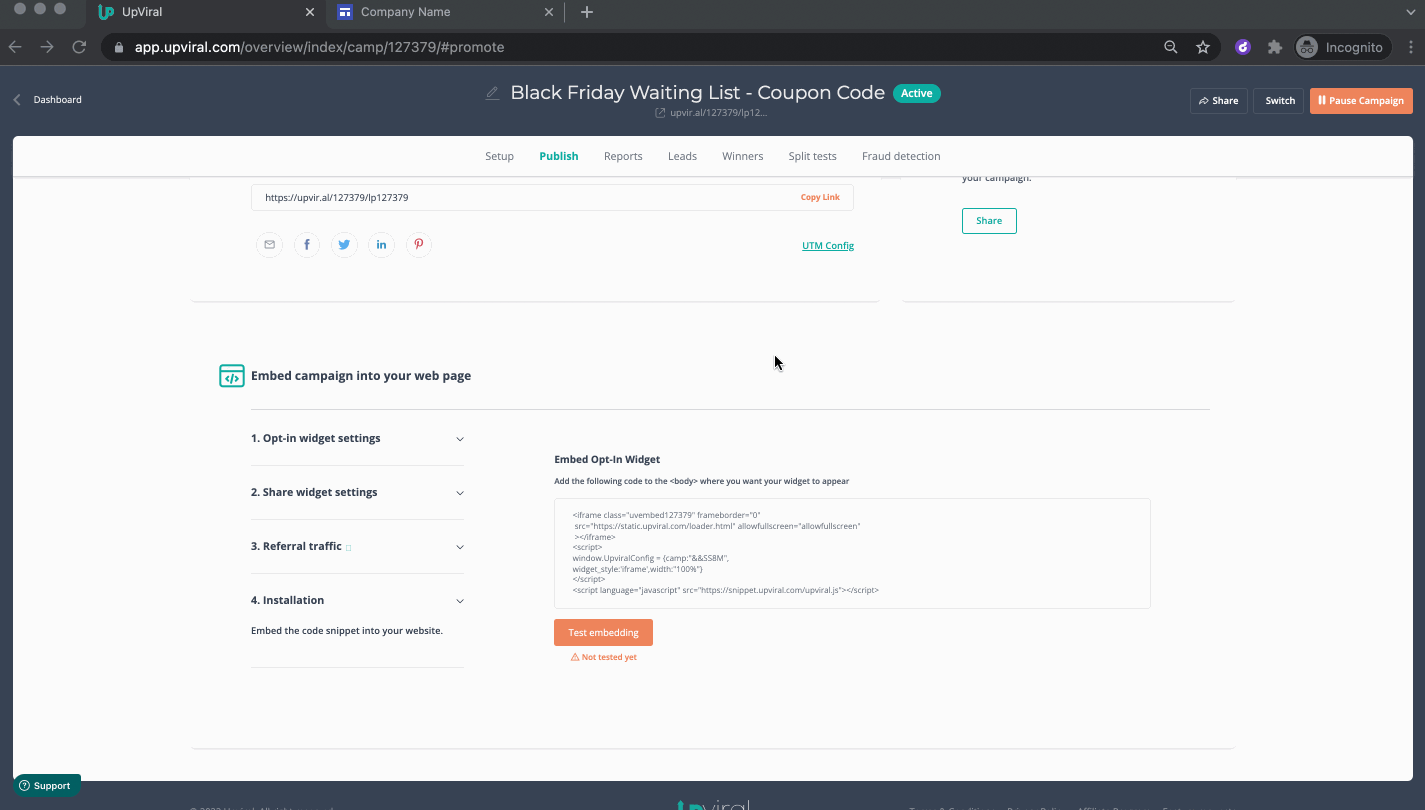Bookmark page with star icon

[x=1203, y=47]
